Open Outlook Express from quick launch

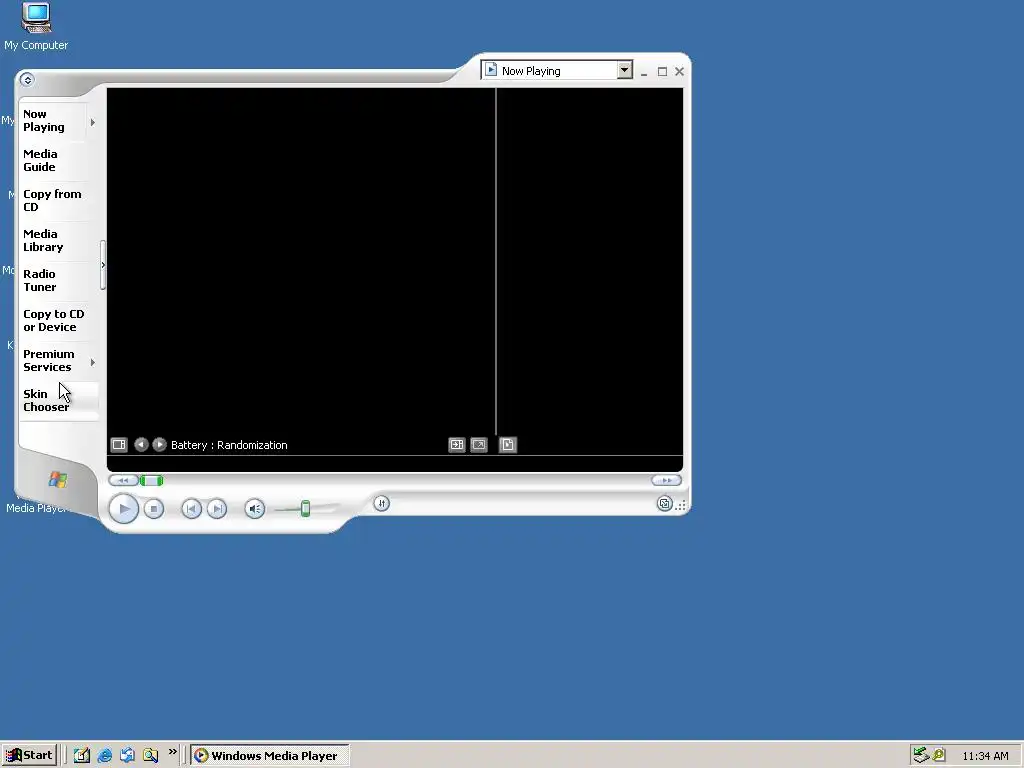coord(127,755)
